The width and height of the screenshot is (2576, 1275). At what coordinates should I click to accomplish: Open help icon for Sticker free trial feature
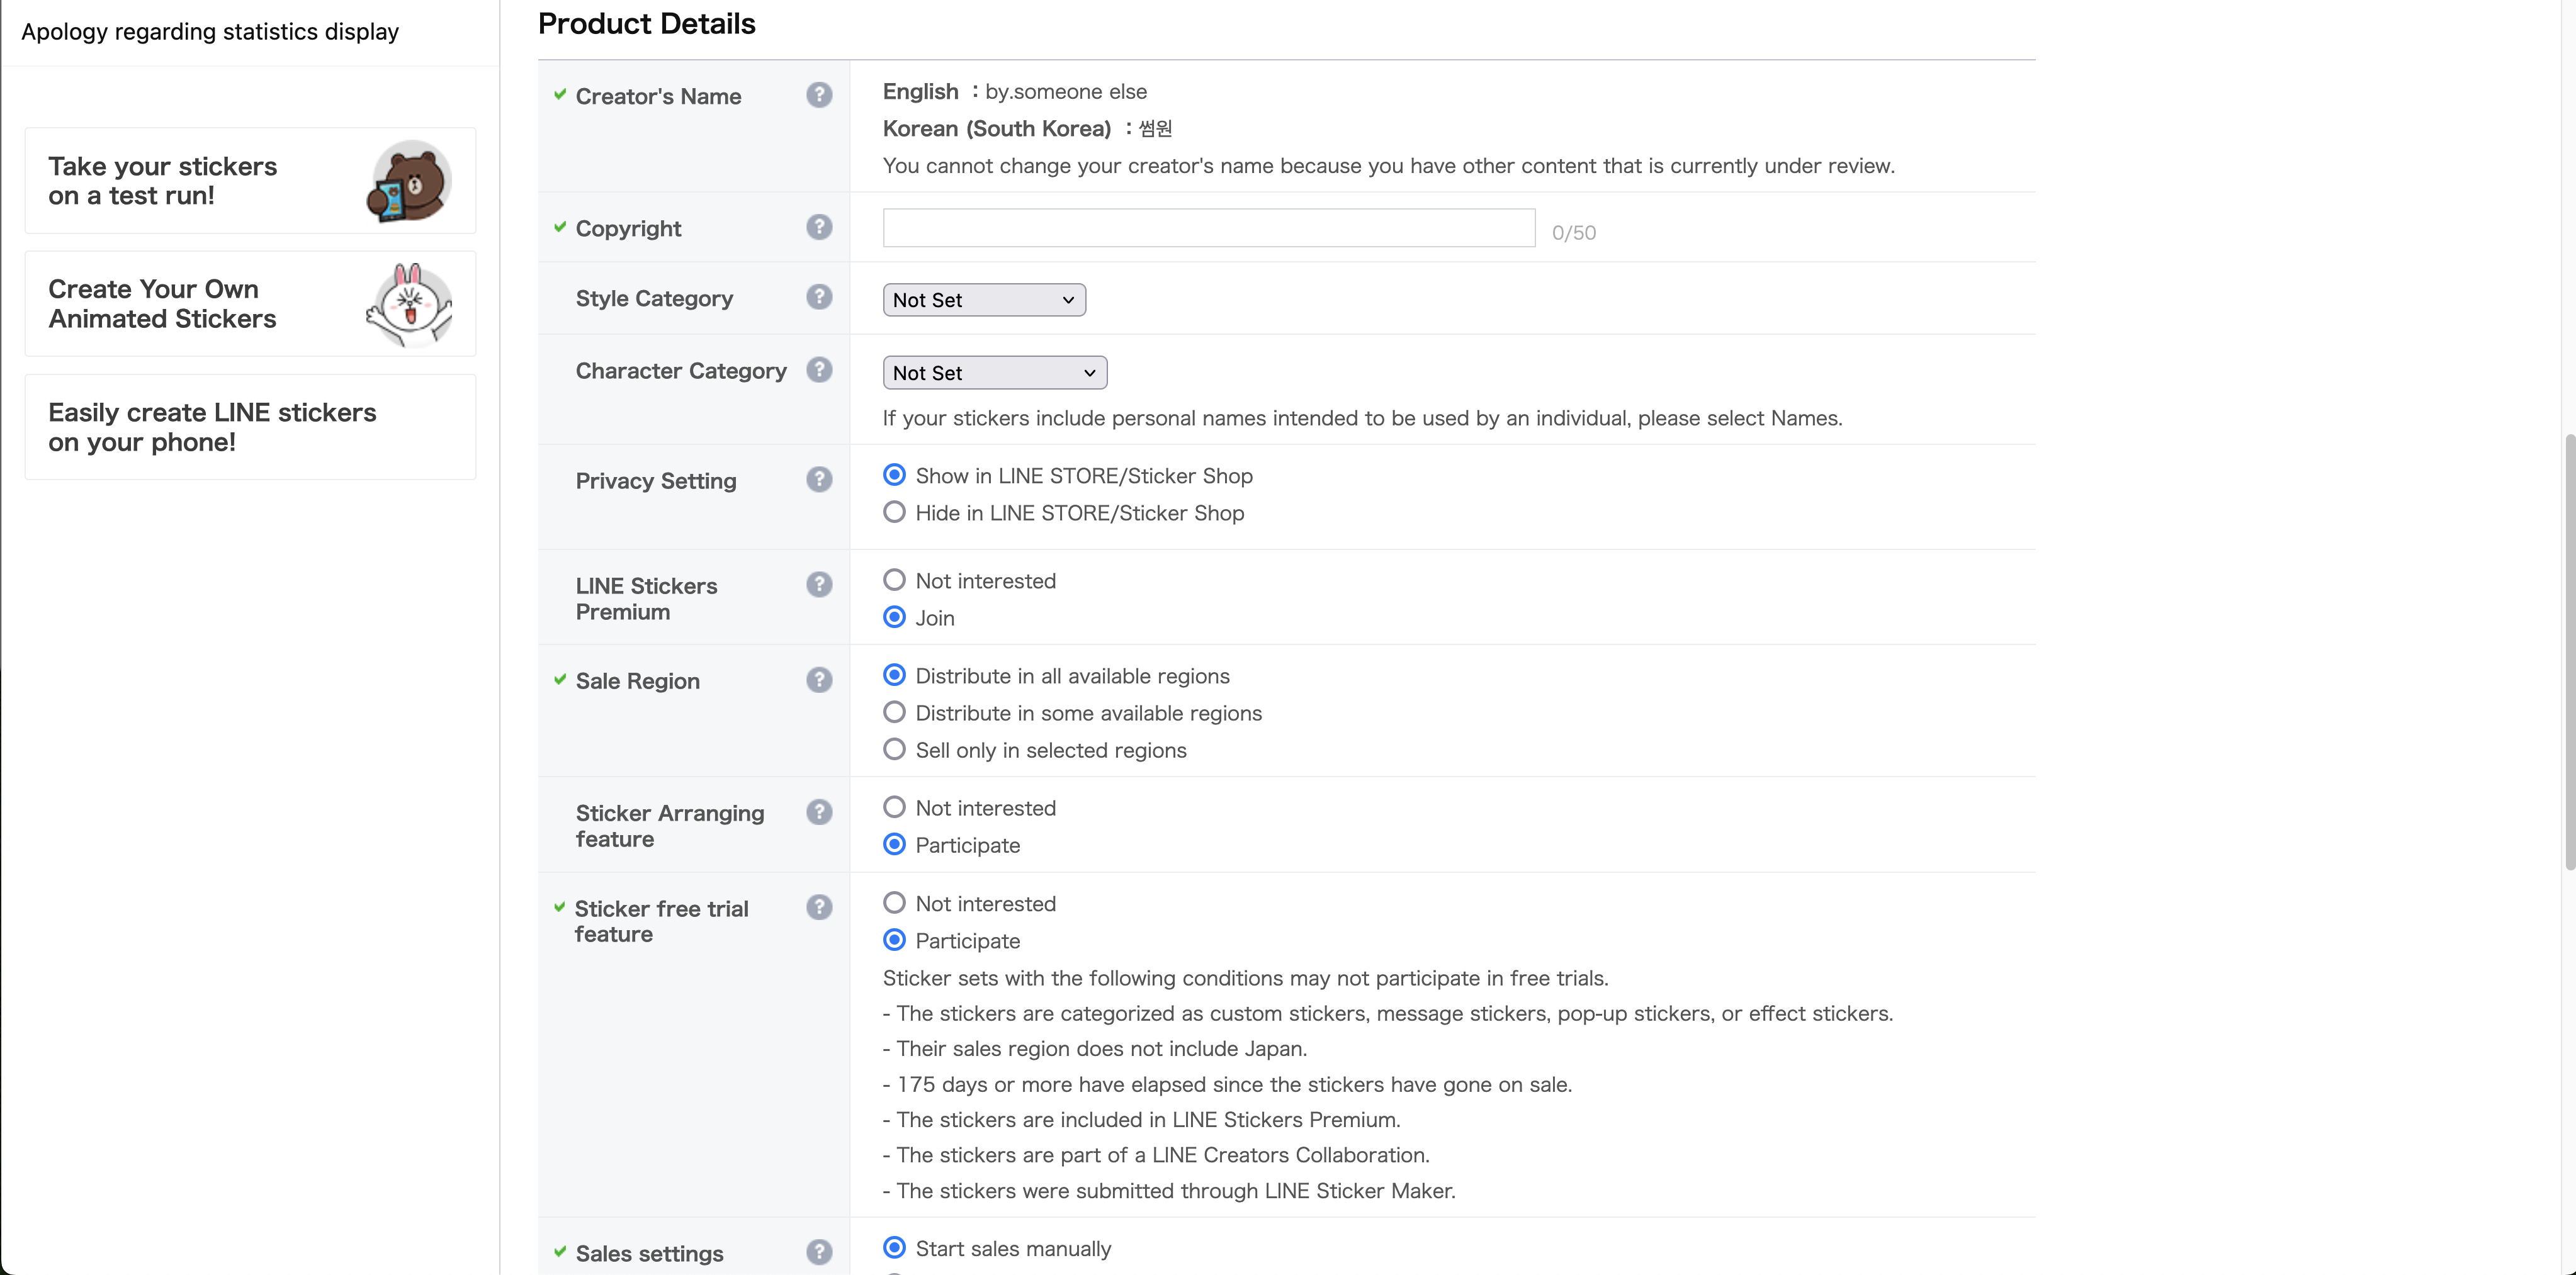(819, 907)
